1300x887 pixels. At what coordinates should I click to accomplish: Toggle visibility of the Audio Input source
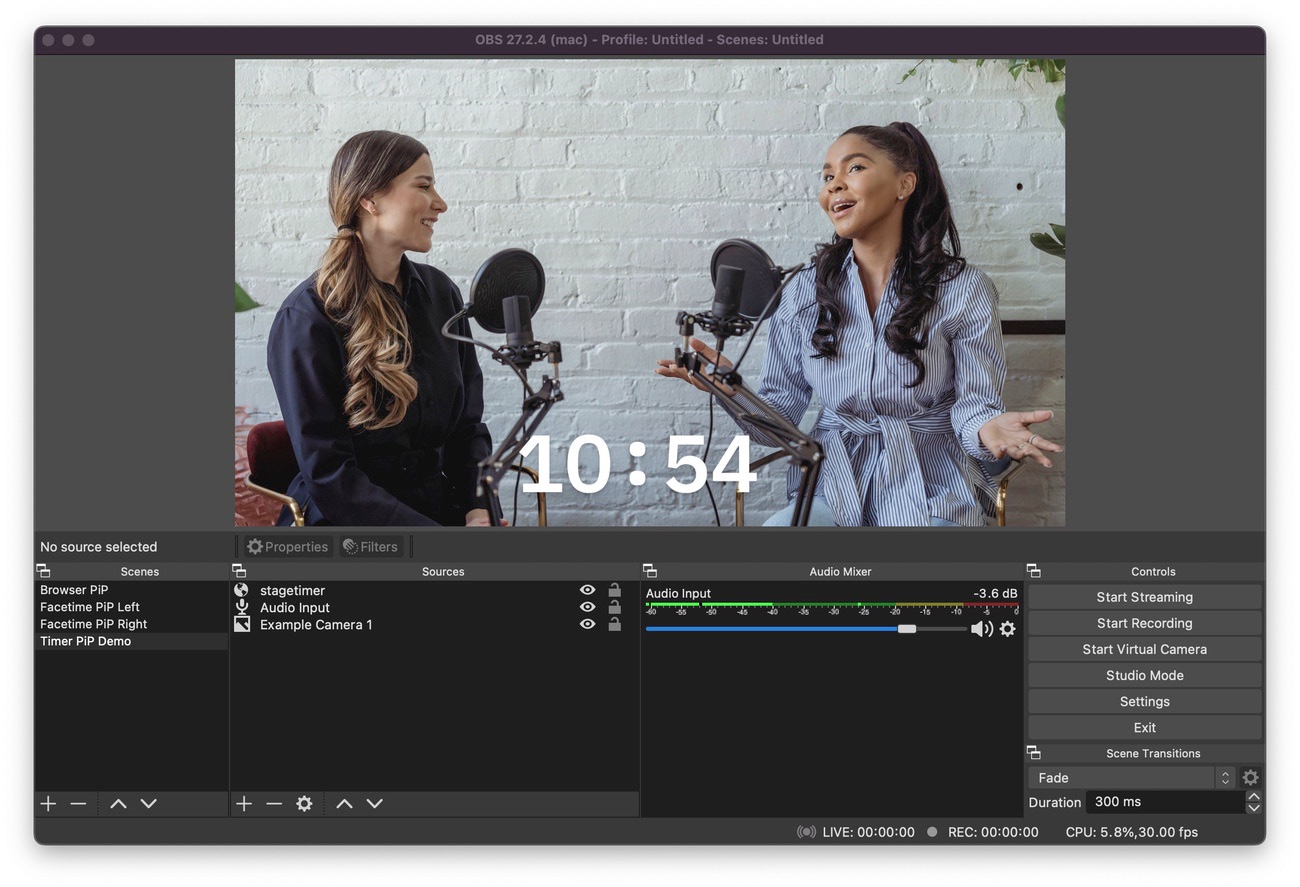click(x=588, y=607)
